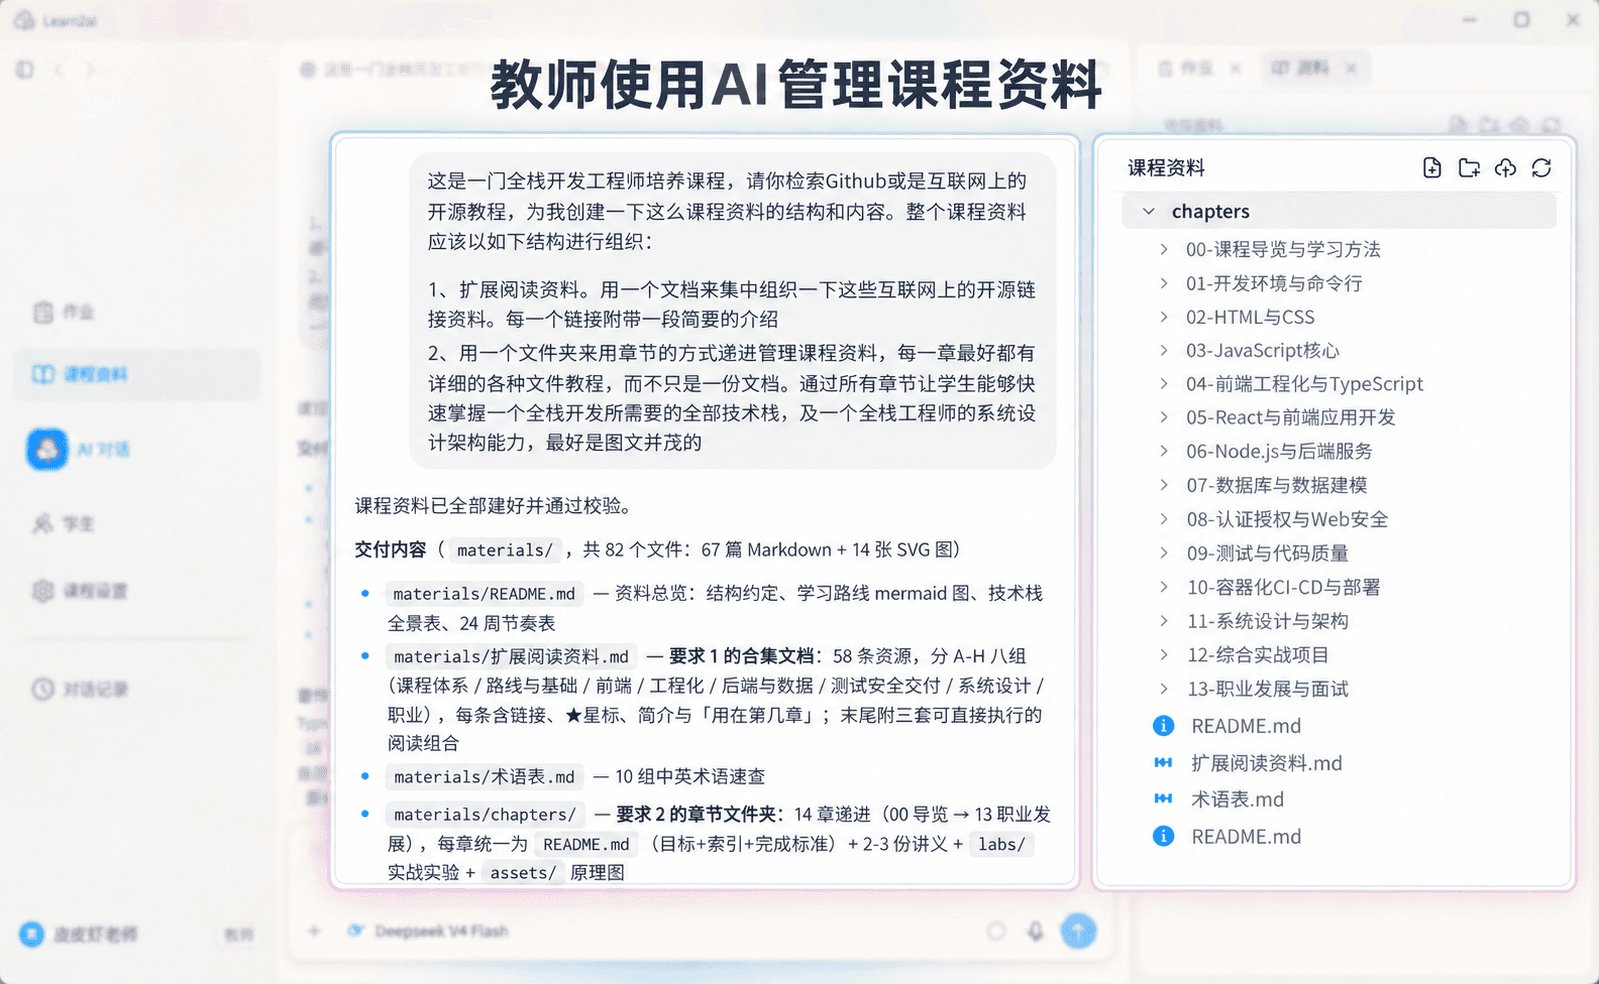Viewport: 1599px width, 984px height.
Task: Click the back arrow in the top toolbar
Action: point(59,69)
